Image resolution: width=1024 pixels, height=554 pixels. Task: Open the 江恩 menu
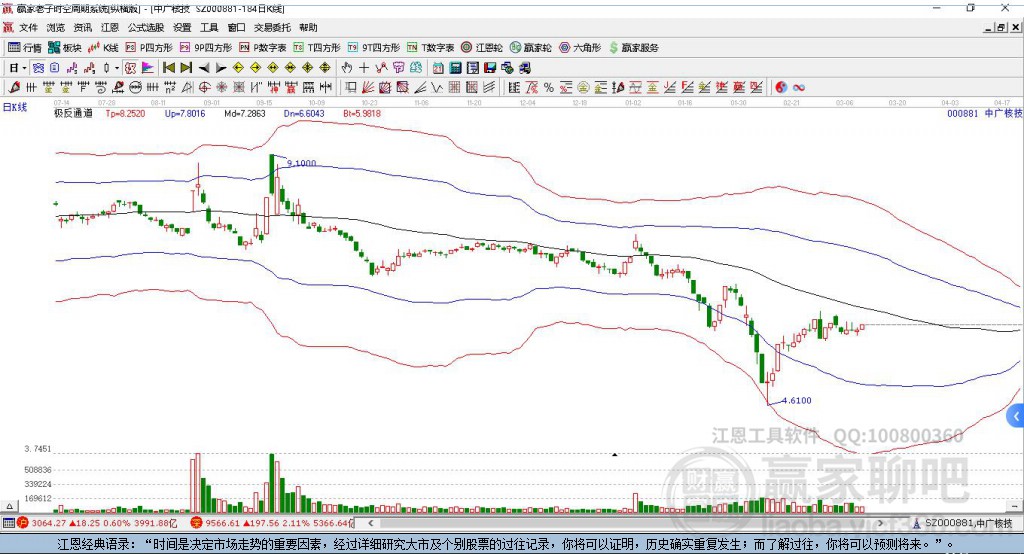pos(110,27)
